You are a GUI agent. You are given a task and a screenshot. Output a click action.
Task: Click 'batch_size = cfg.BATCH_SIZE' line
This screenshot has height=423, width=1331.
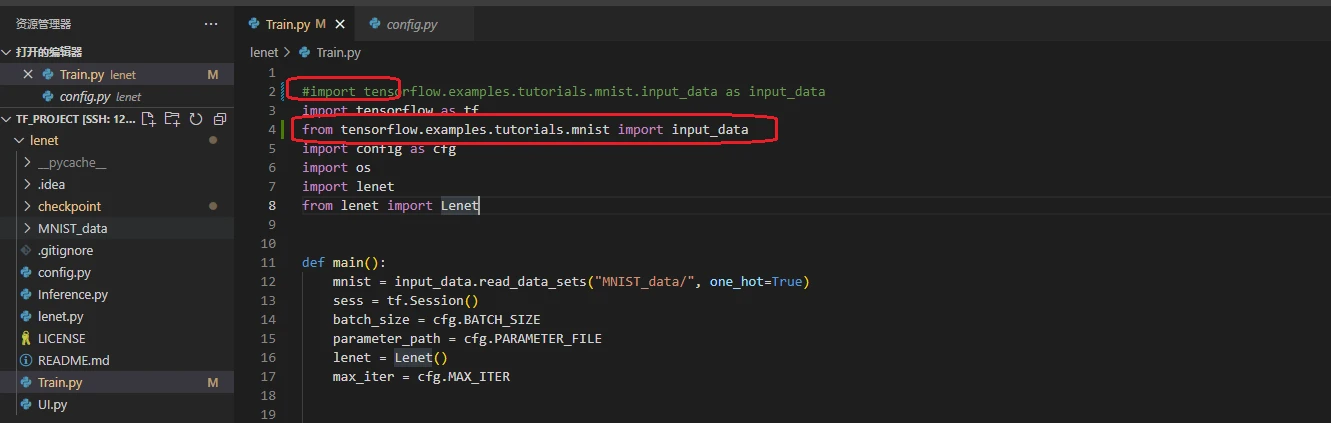point(436,320)
